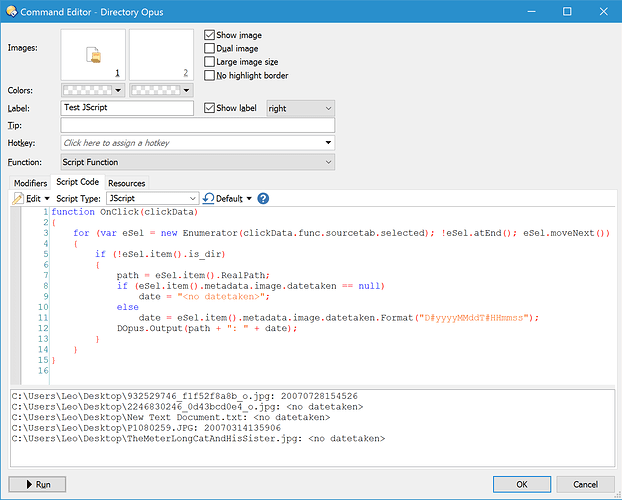Click the pencil Edit icon
Viewport: 622px width, 500px height.
click(17, 198)
